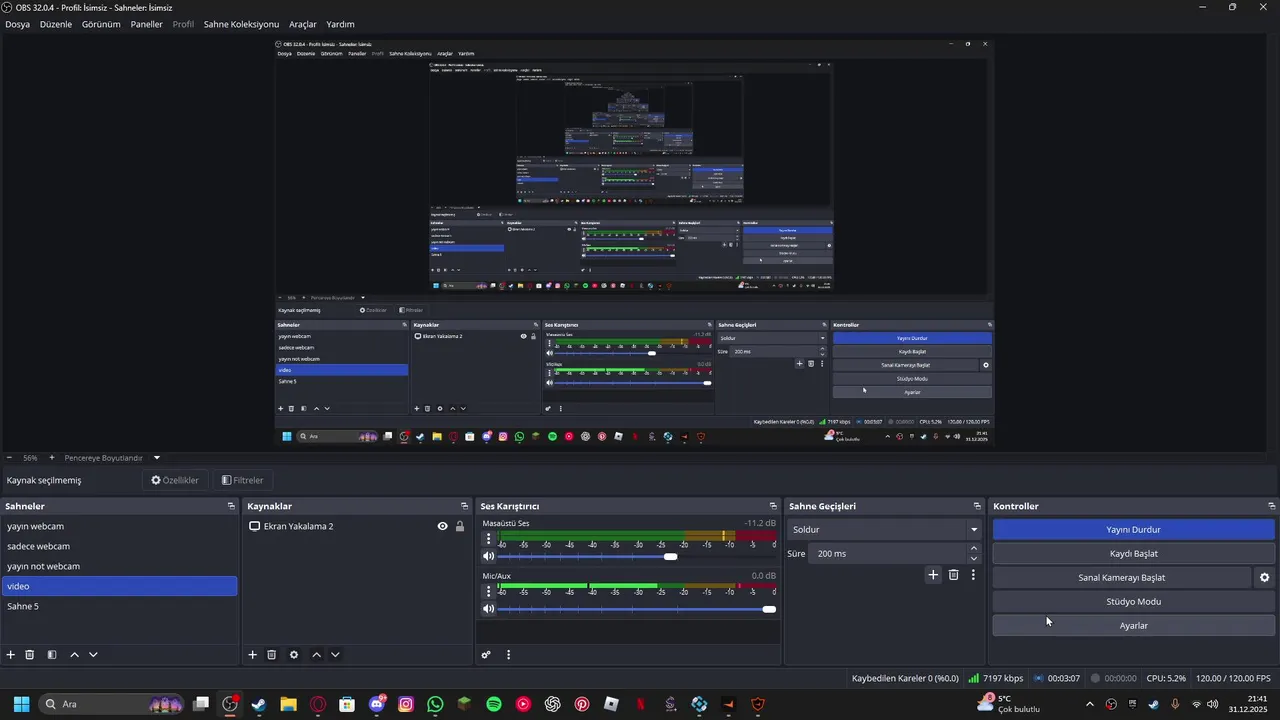Open Mic/Aux options three-dot menu
The image size is (1280, 720).
click(x=489, y=591)
